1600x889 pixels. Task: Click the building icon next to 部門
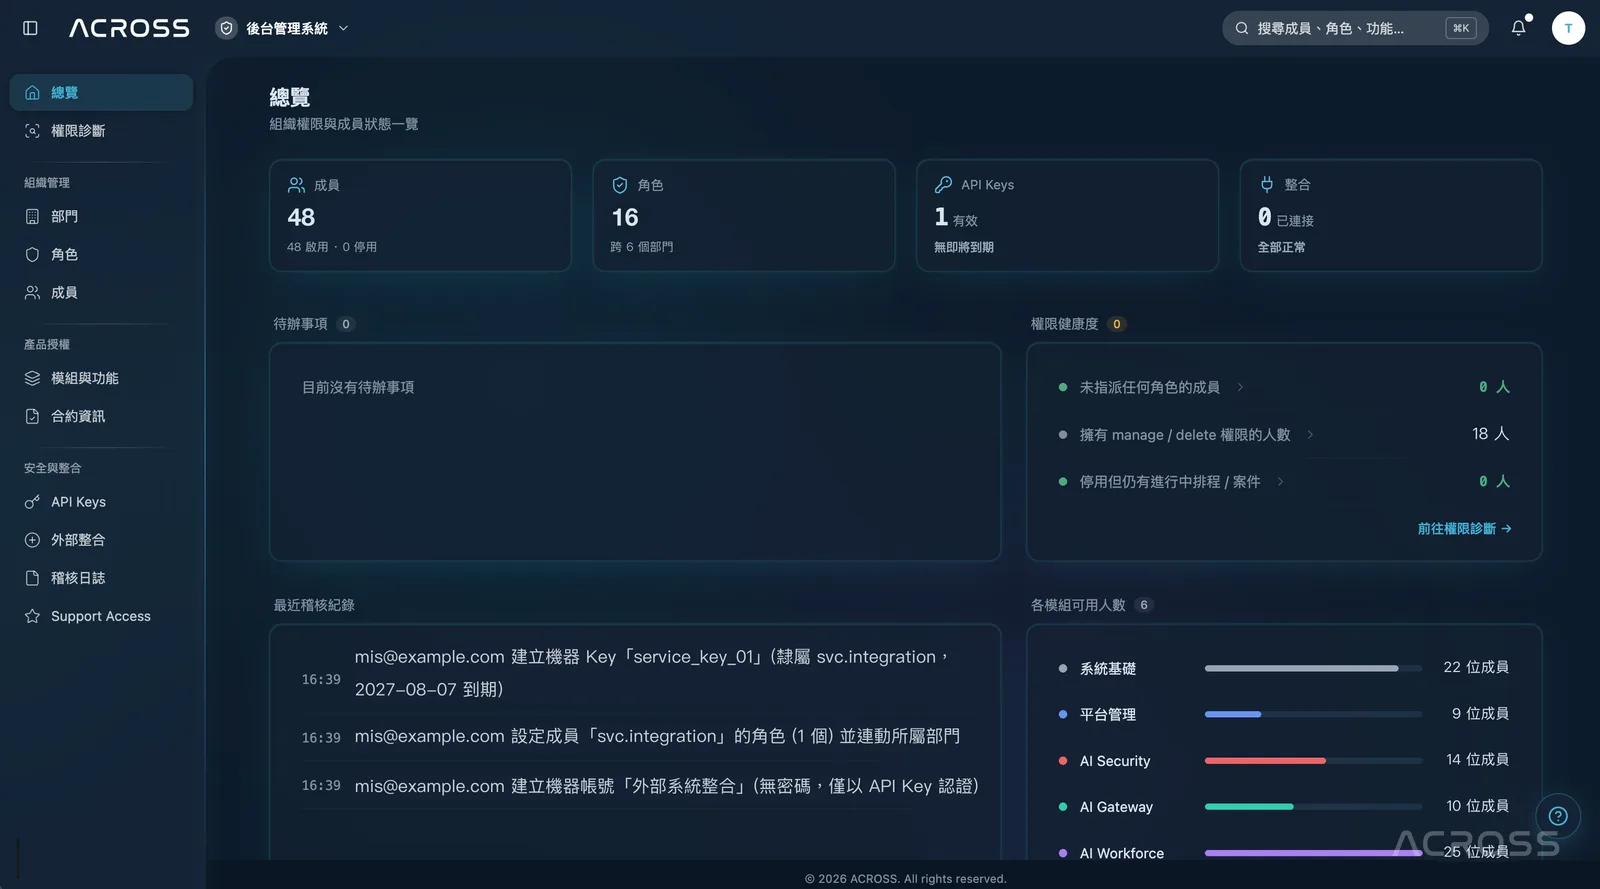coord(32,216)
